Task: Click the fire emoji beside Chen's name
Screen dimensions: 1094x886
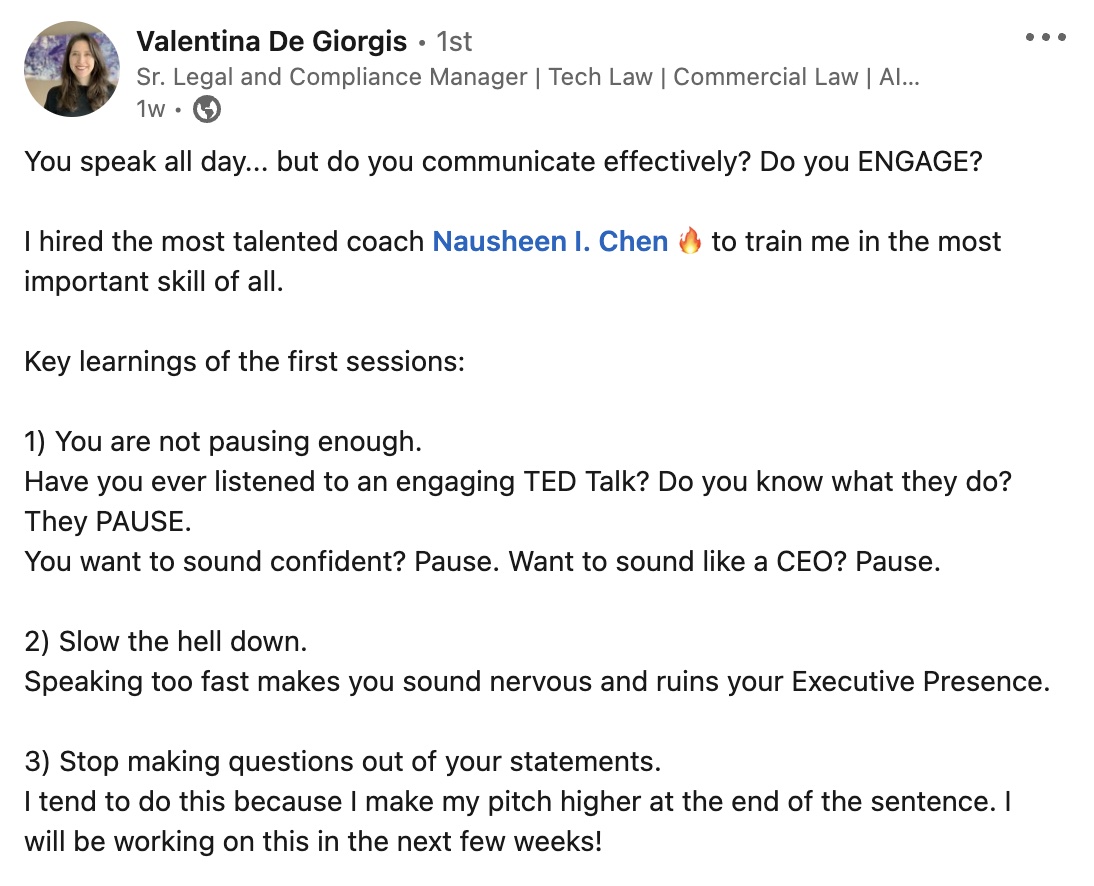Action: pos(689,241)
